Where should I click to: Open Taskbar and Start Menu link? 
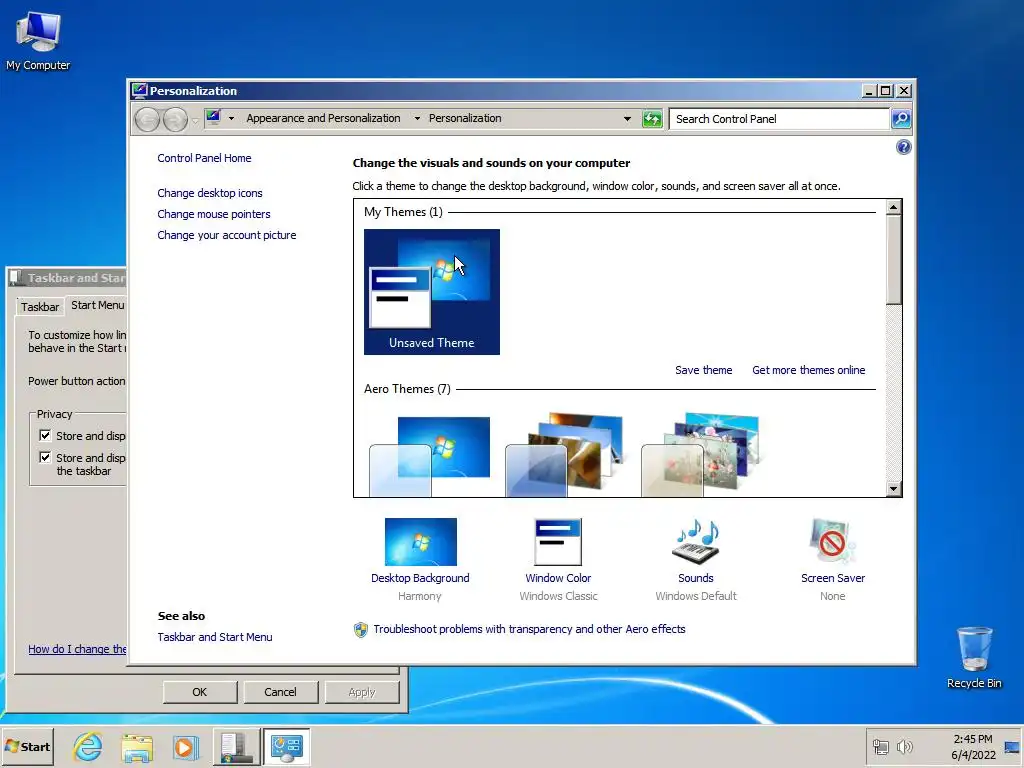(215, 637)
